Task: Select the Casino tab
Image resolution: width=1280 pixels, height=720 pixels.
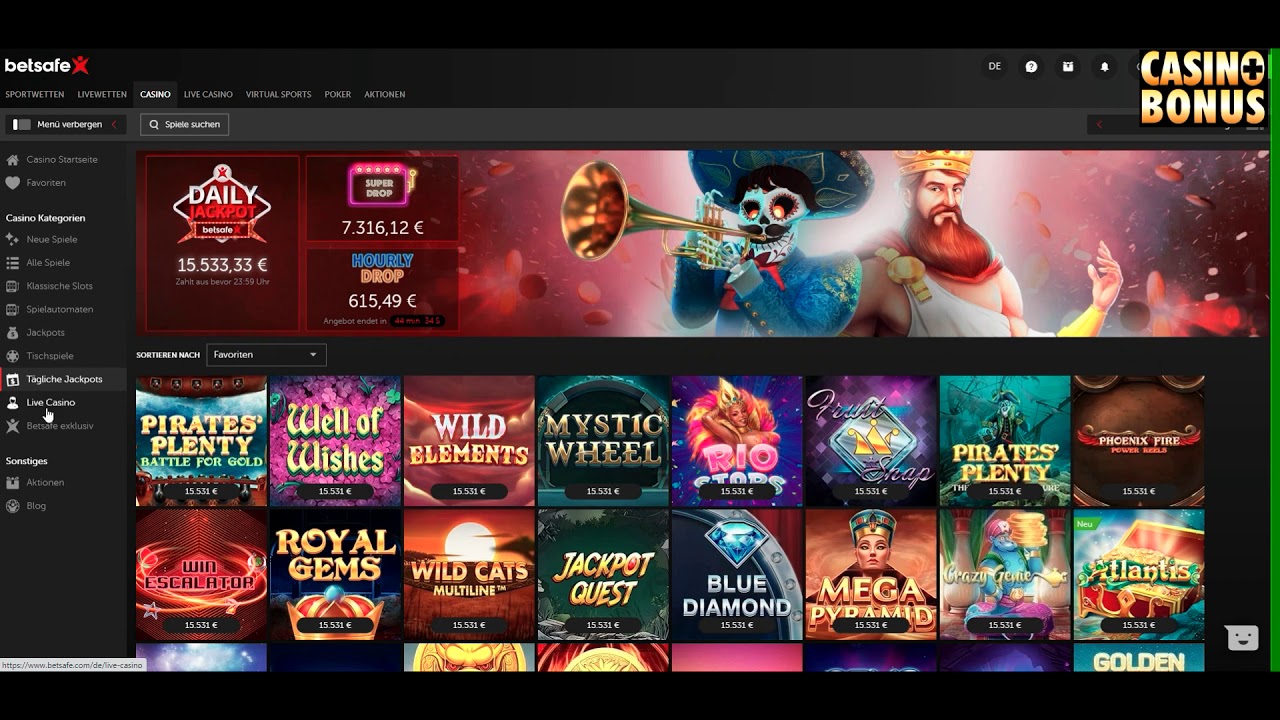Action: pyautogui.click(x=155, y=94)
